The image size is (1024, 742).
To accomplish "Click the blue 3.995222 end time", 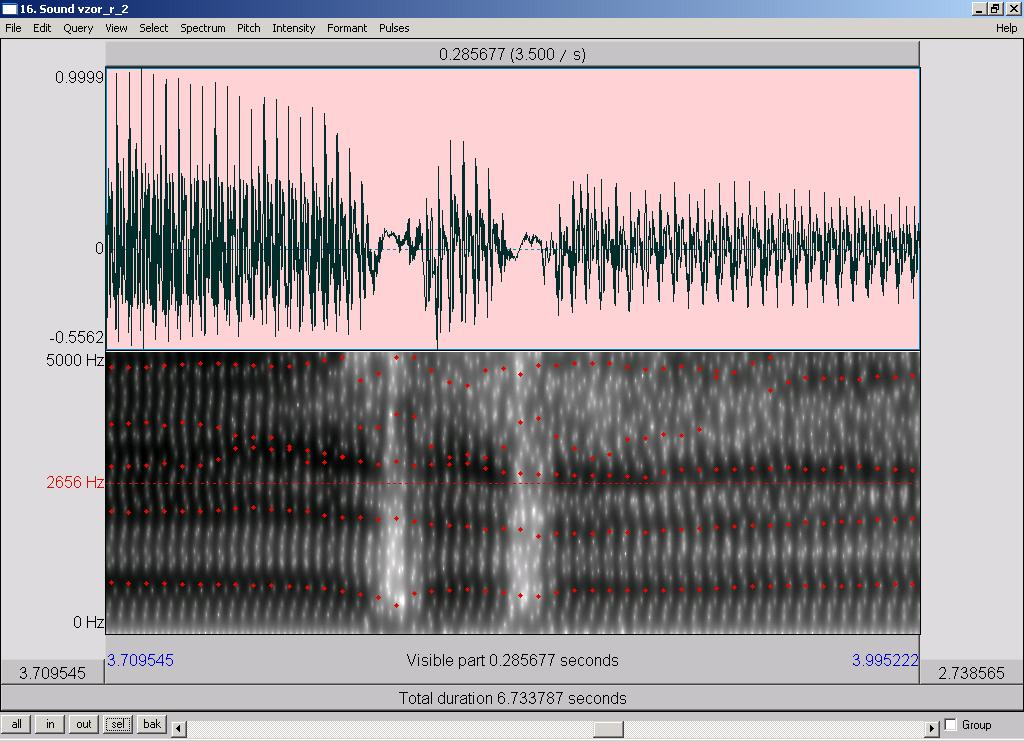I will pos(885,660).
